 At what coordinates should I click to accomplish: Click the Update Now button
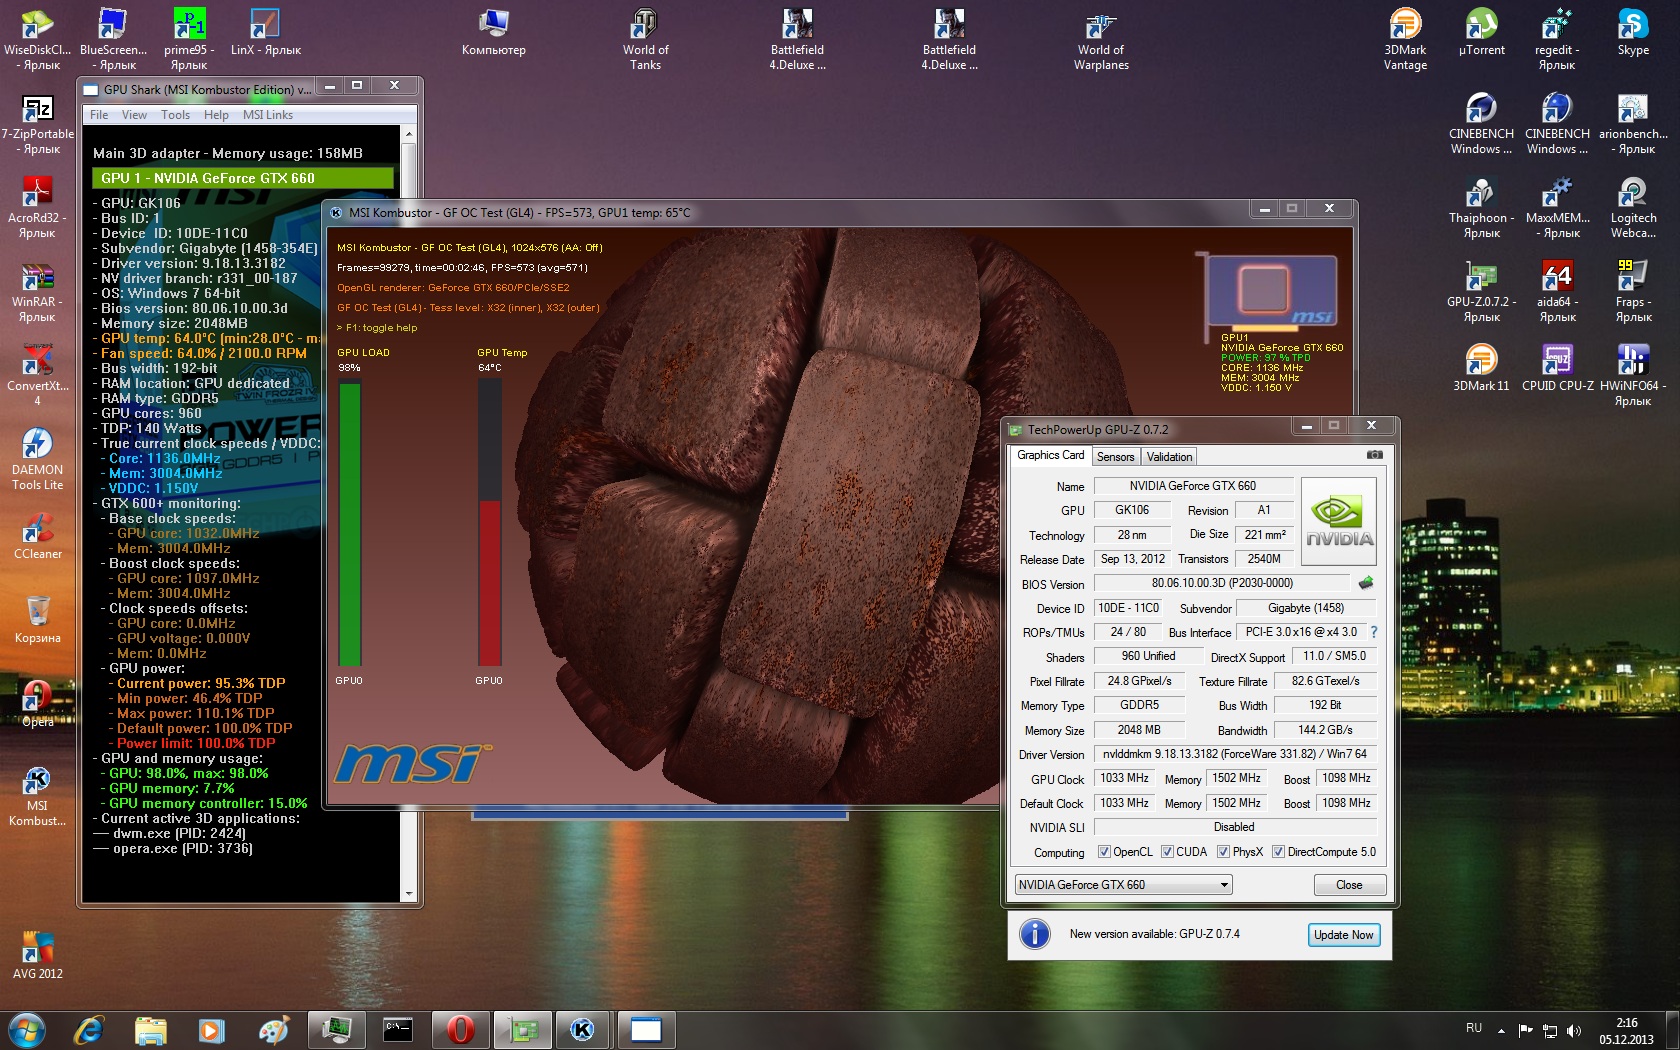pos(1343,935)
